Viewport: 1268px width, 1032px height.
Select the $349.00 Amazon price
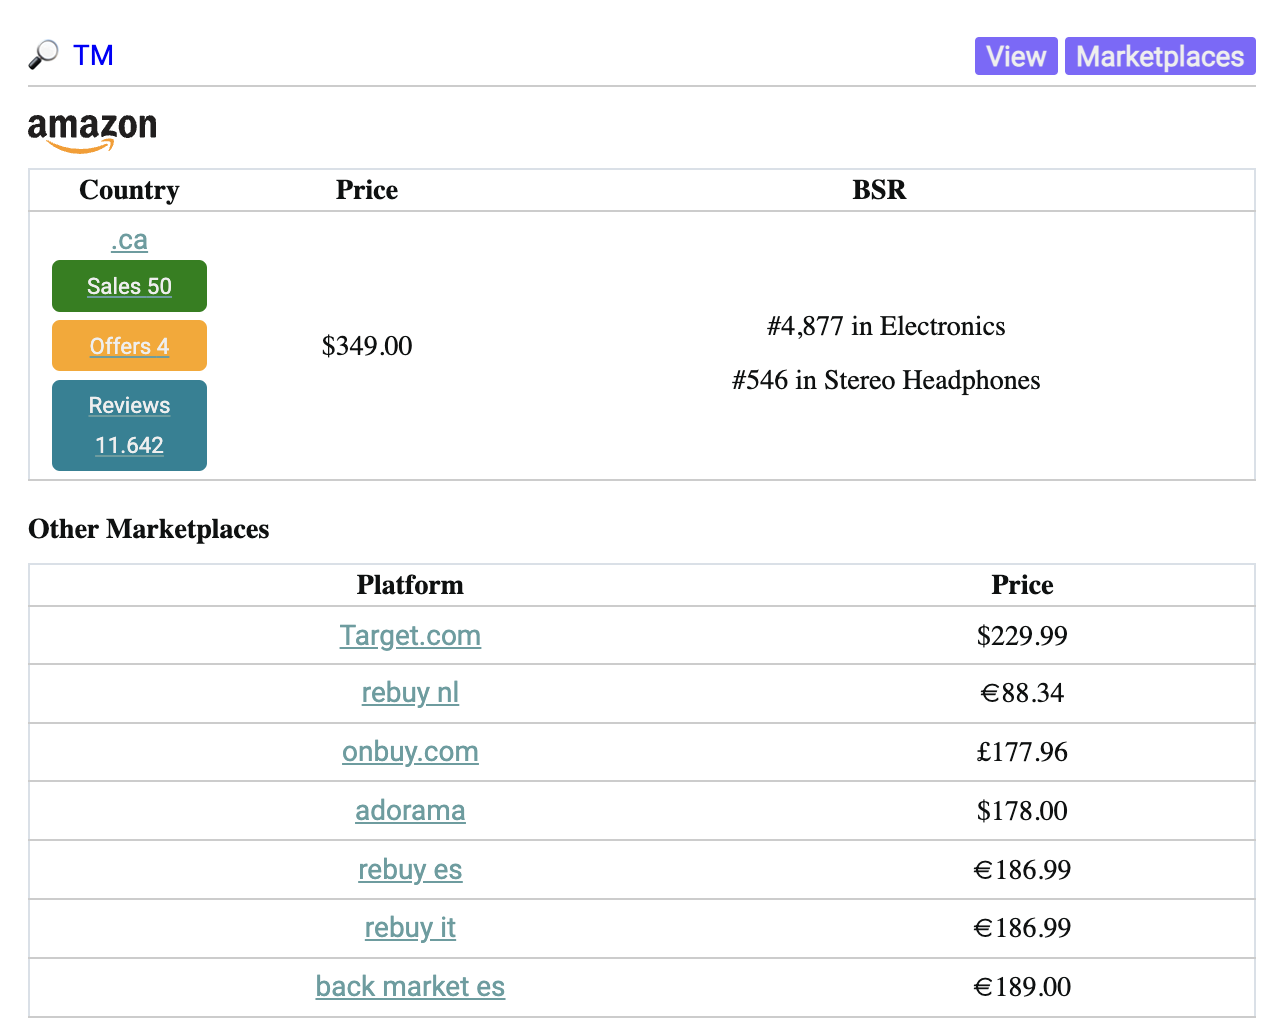click(x=367, y=346)
